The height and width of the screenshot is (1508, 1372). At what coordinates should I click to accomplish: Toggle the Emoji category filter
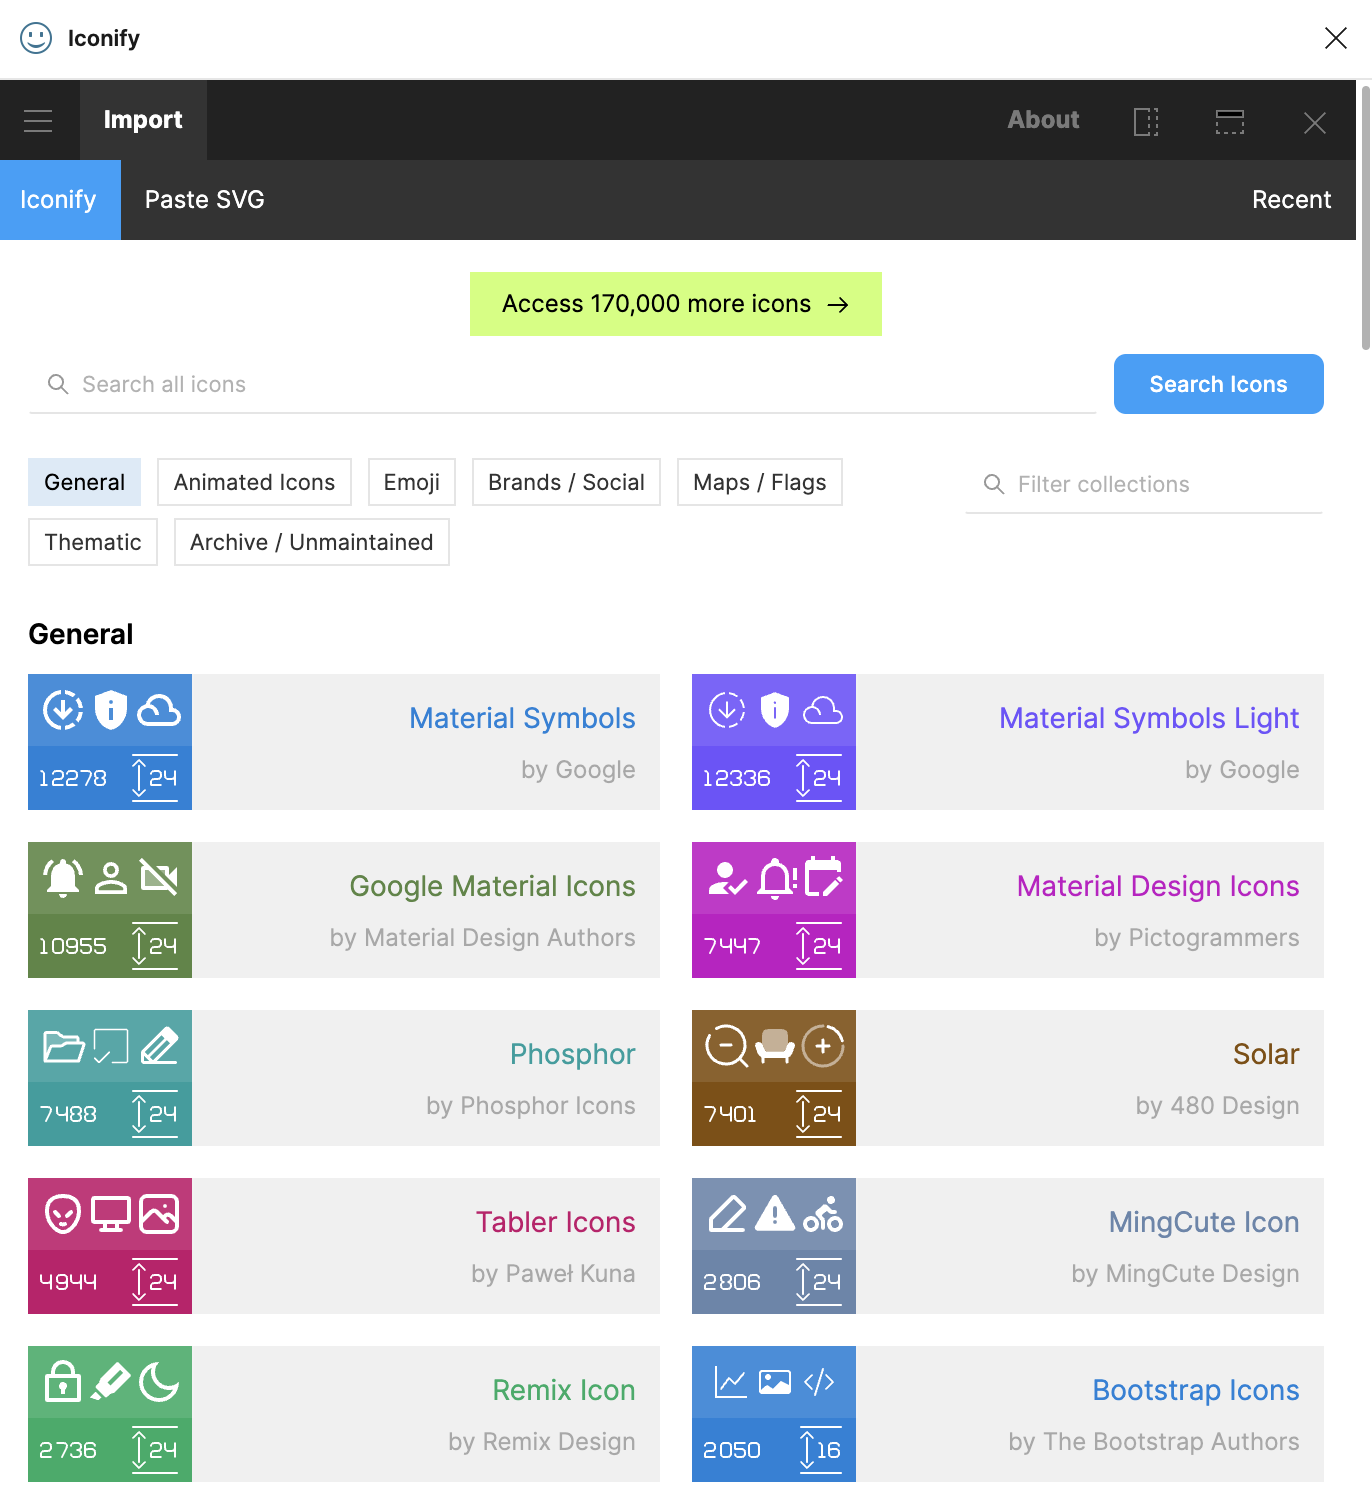coord(412,482)
